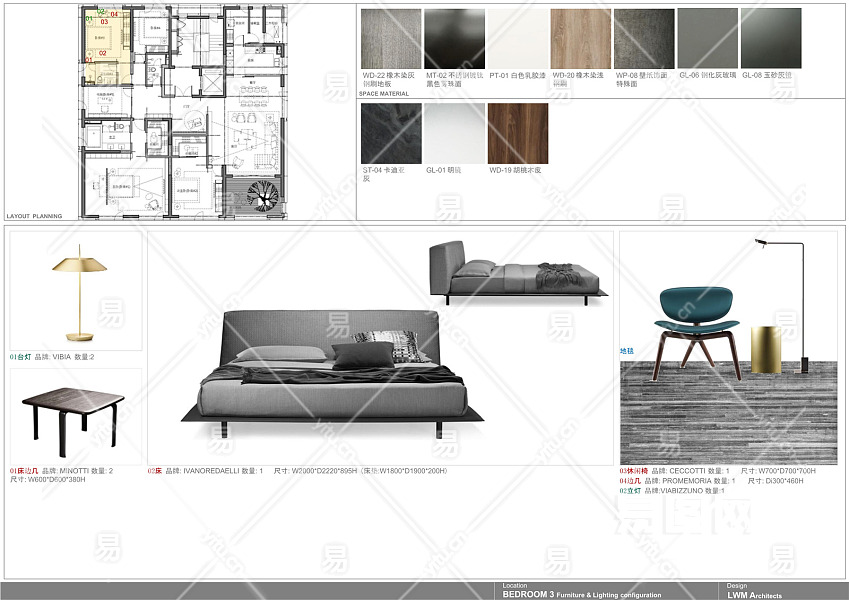This screenshot has width=849, height=600.
Task: Click the blue '地毯' rug label
Action: (626, 351)
